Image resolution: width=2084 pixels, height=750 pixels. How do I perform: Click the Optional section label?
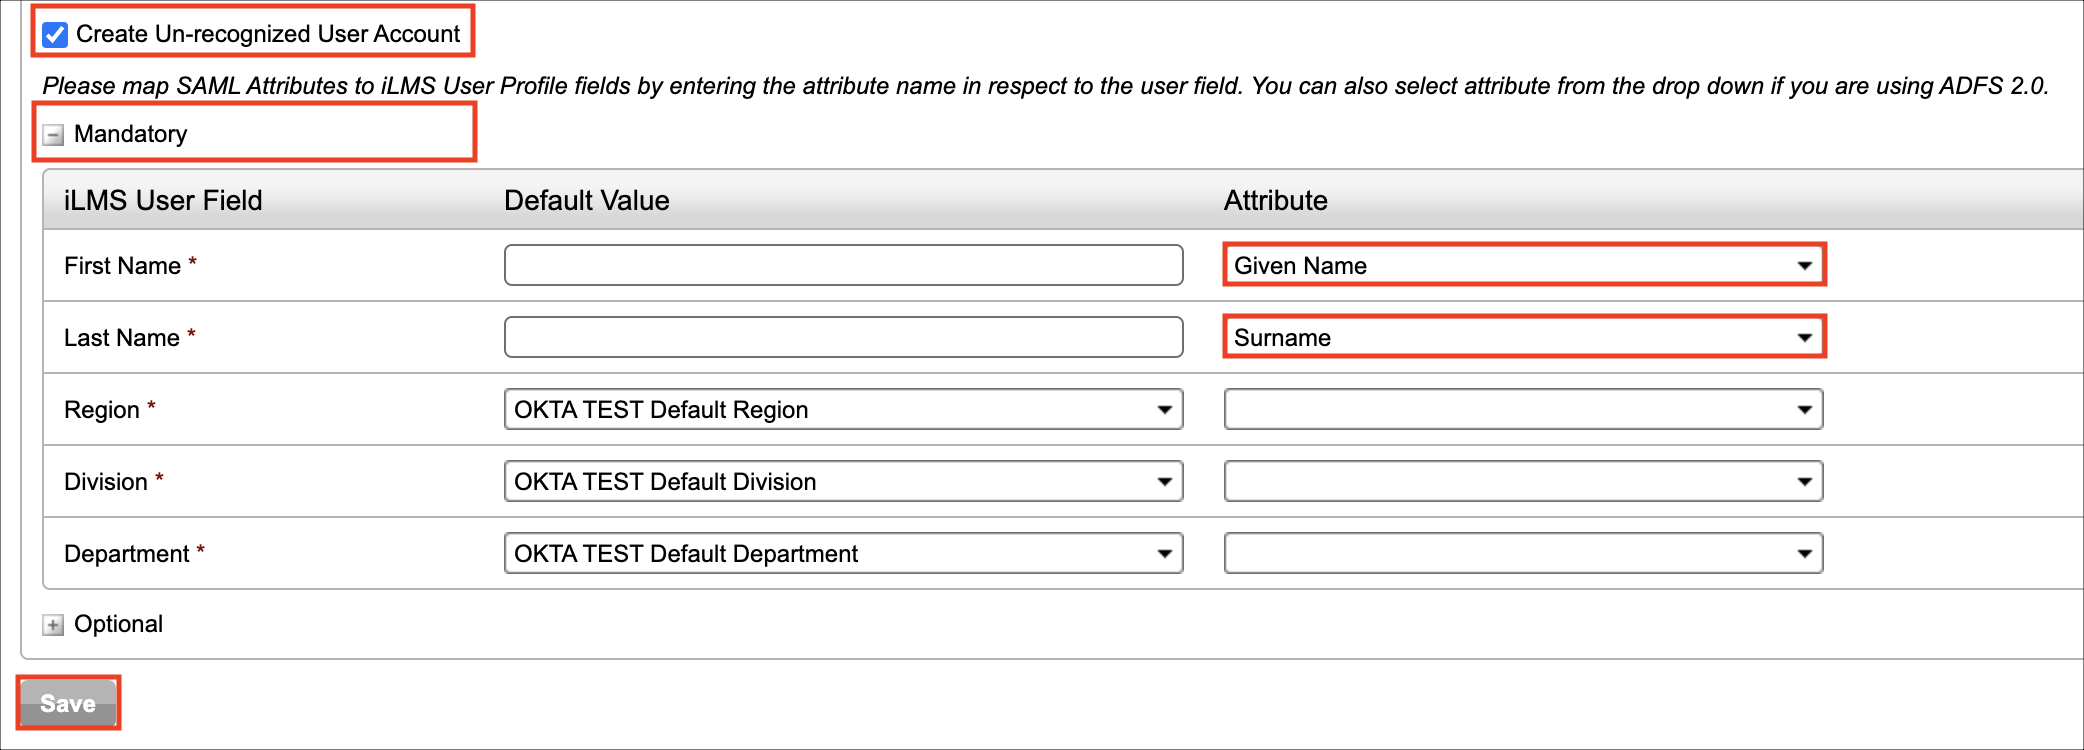pyautogui.click(x=118, y=624)
